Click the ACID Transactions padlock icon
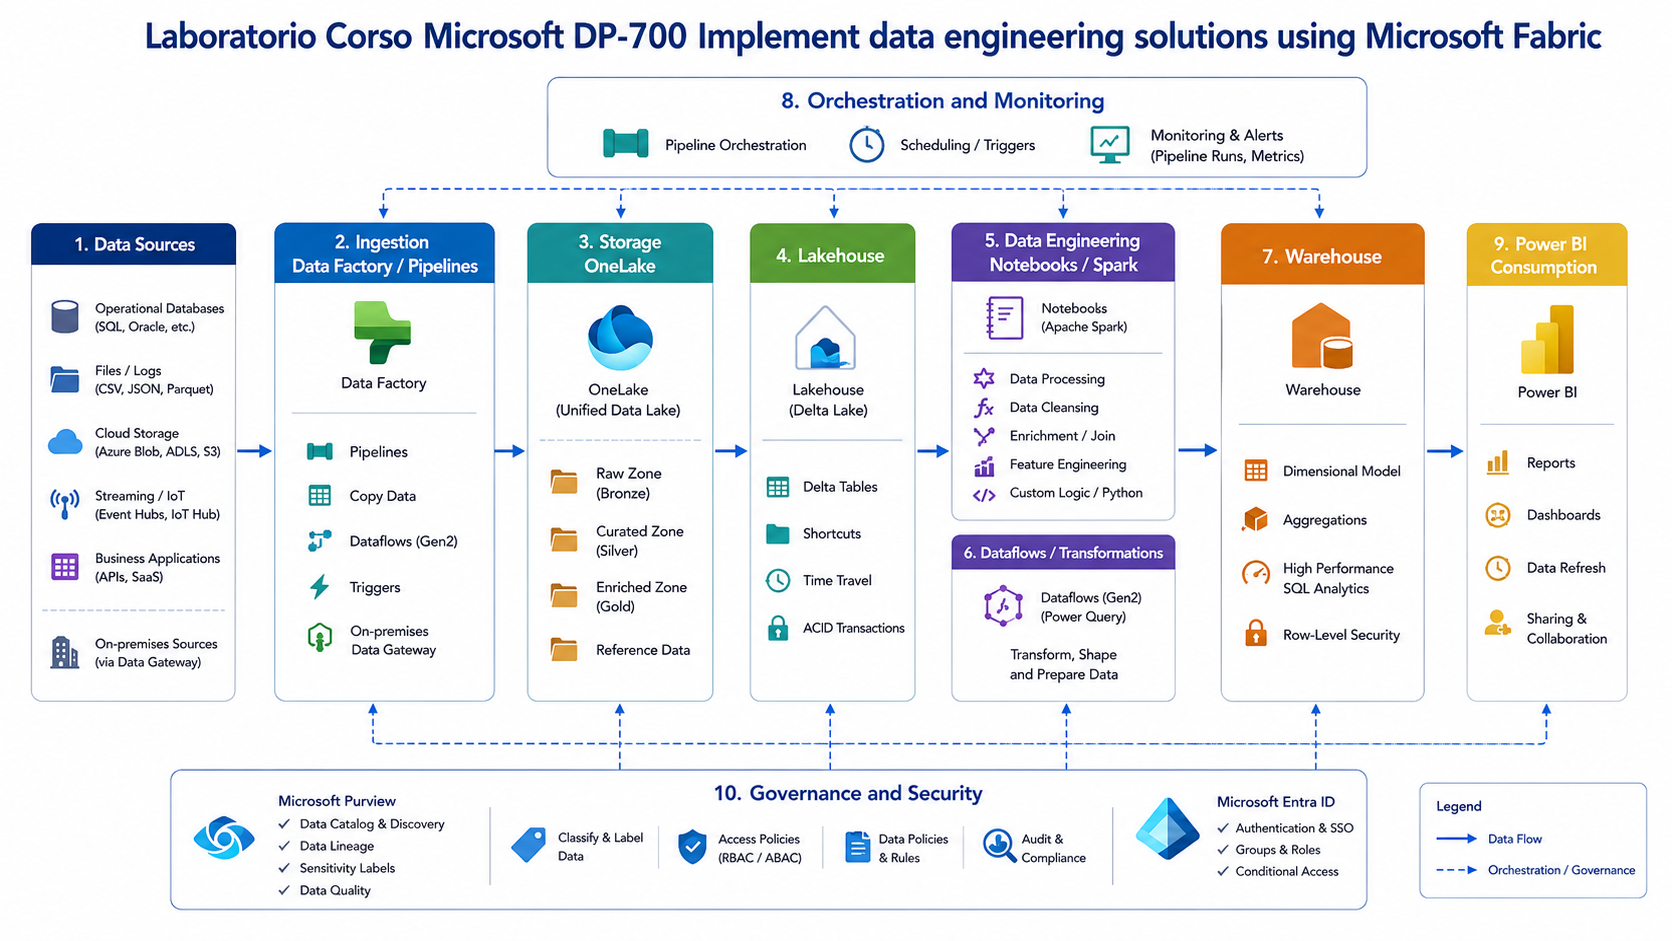This screenshot has width=1672, height=941. tap(778, 628)
